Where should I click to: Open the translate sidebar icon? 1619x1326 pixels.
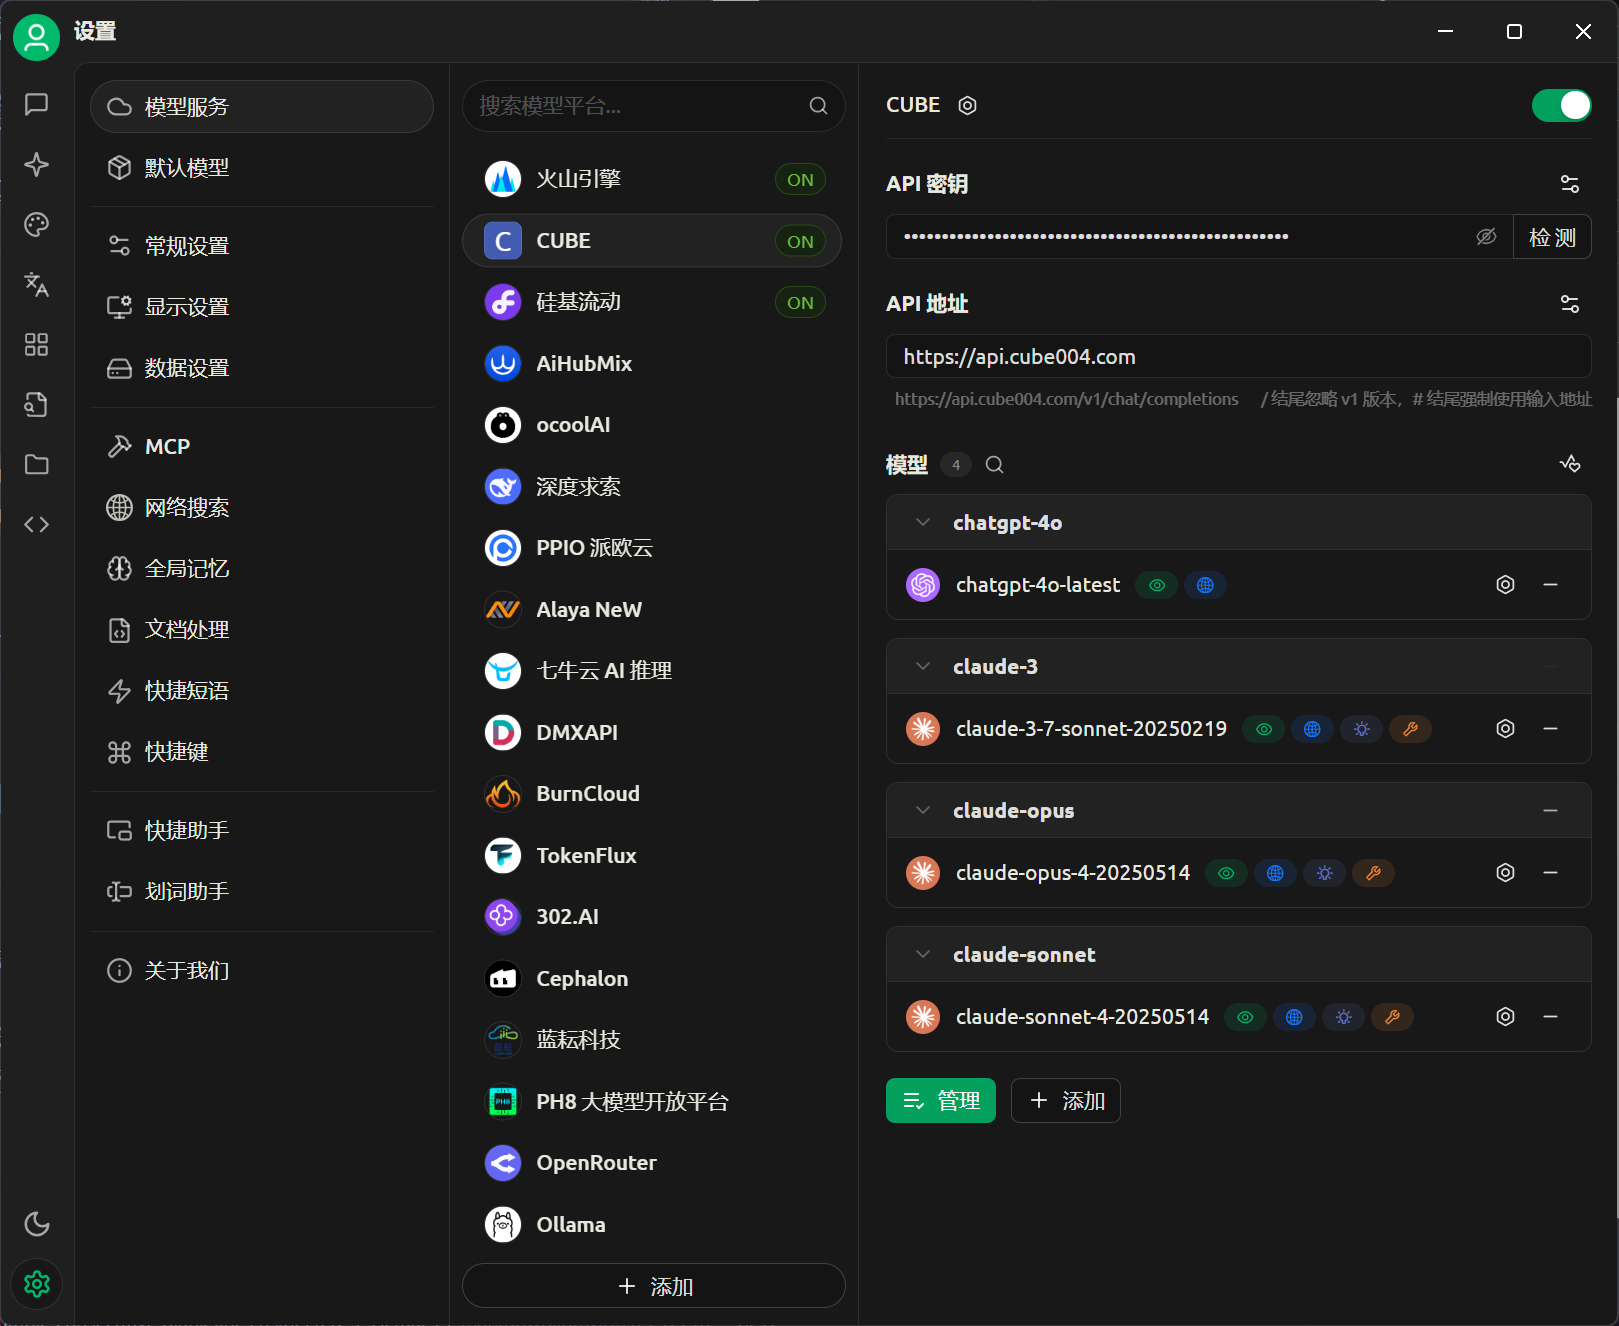pos(37,285)
